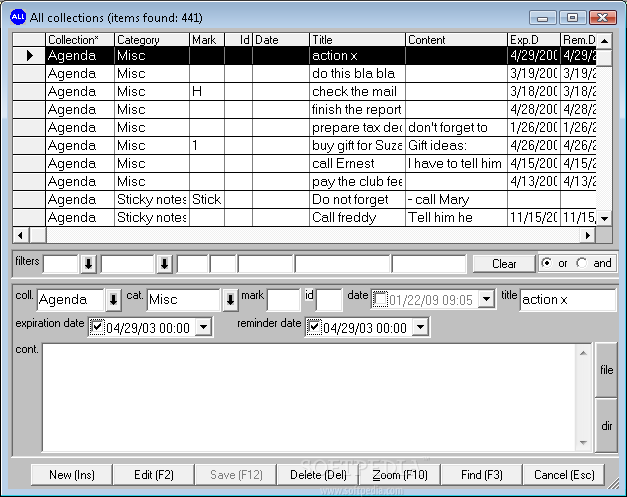Viewport: 627px width, 497px height.
Task: Click the Id column header
Action: [239, 40]
